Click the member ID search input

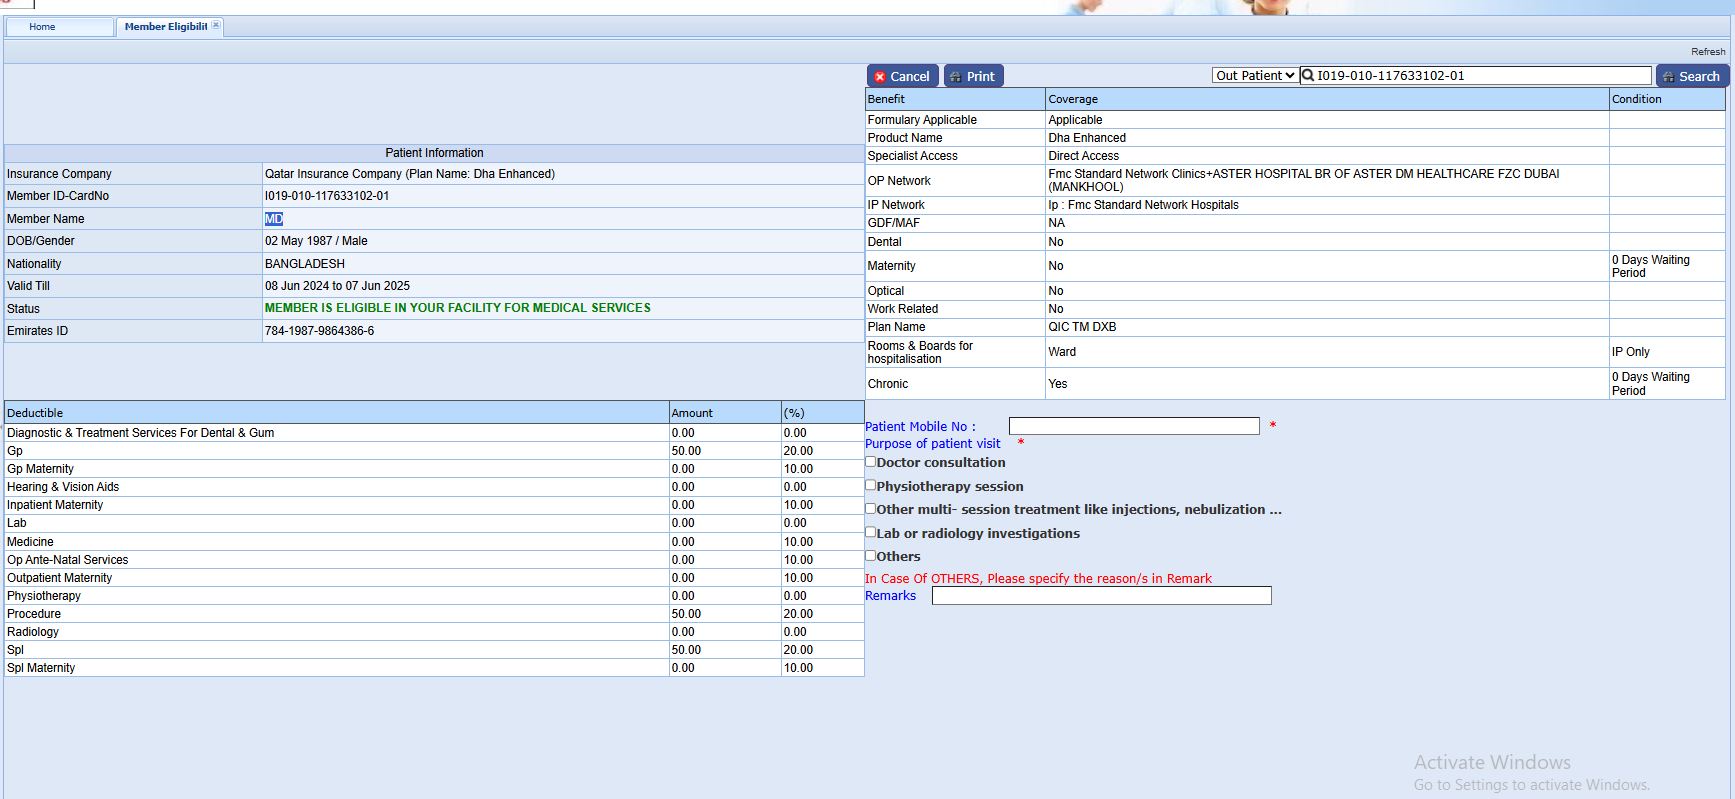[1482, 75]
